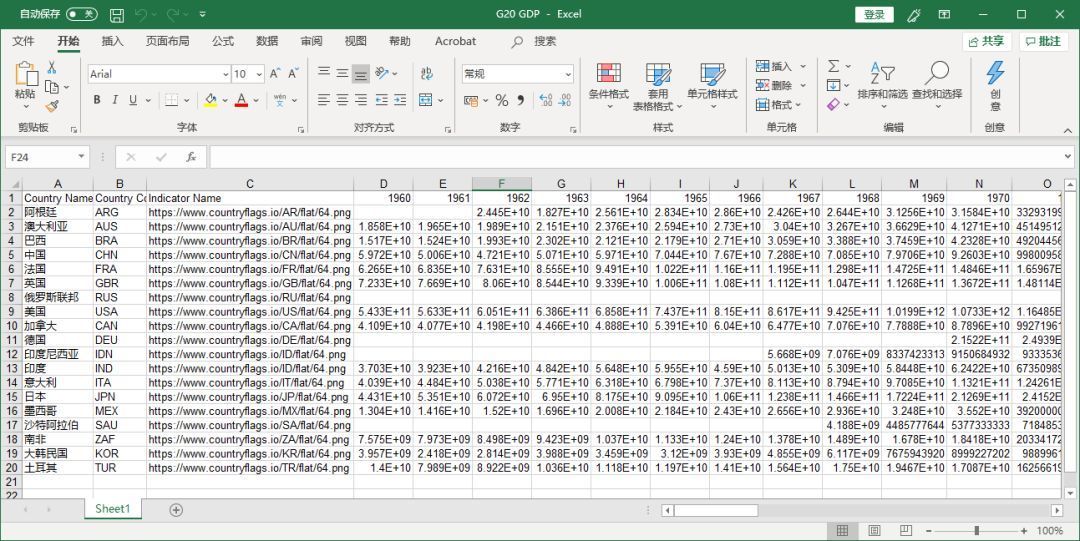Toggle the AutoSave switch off/on

click(81, 14)
